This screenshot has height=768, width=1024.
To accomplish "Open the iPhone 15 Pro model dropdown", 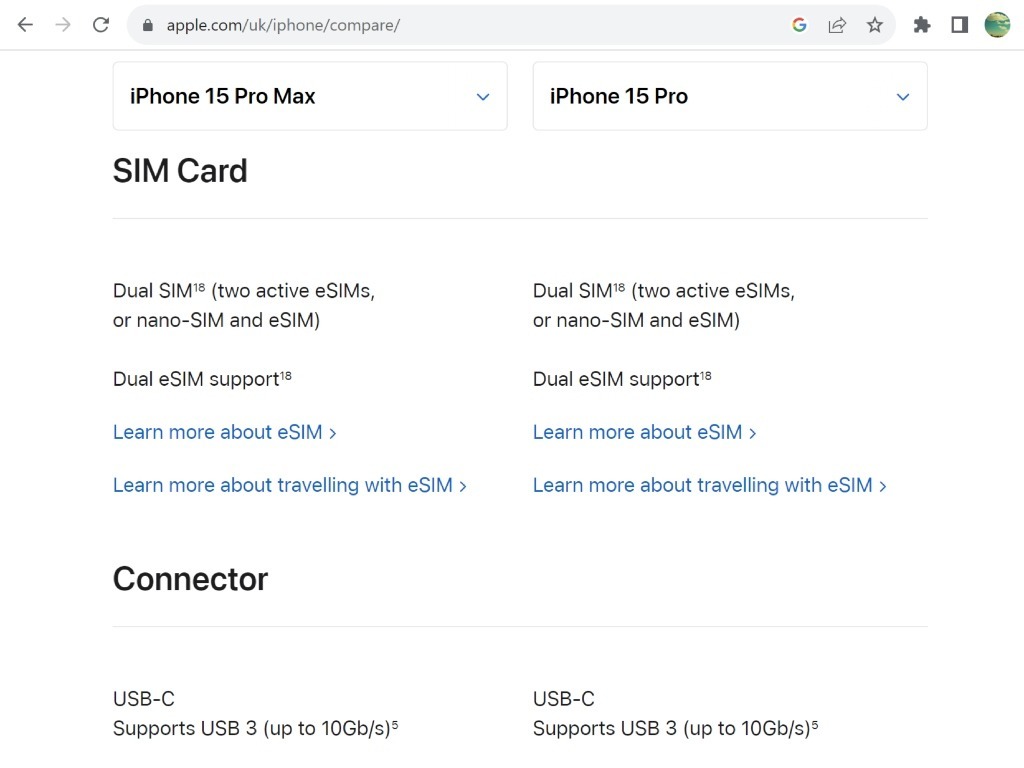I will [730, 96].
